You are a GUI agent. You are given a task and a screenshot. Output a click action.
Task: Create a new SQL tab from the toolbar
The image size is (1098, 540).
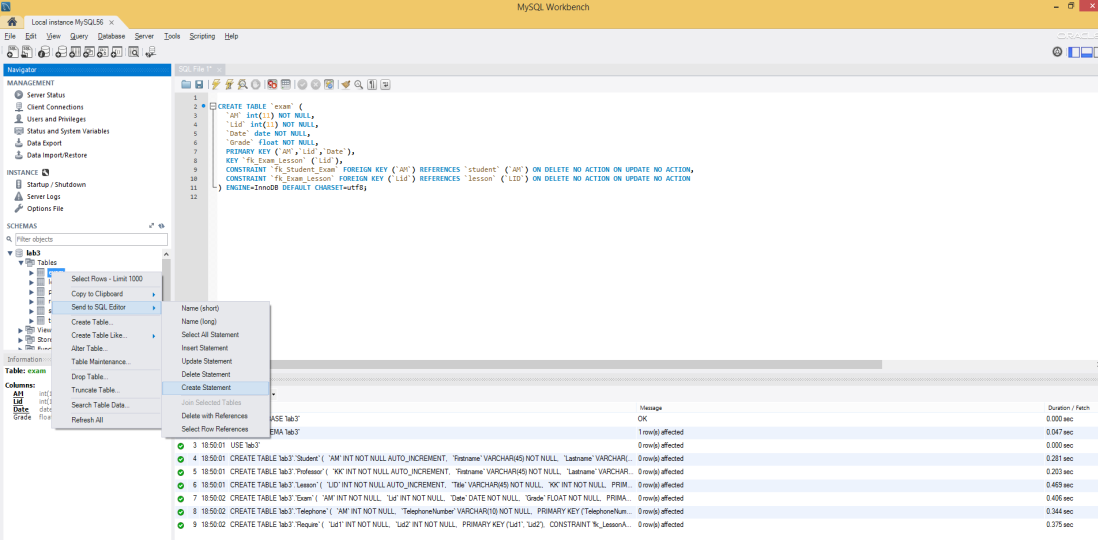(13, 51)
